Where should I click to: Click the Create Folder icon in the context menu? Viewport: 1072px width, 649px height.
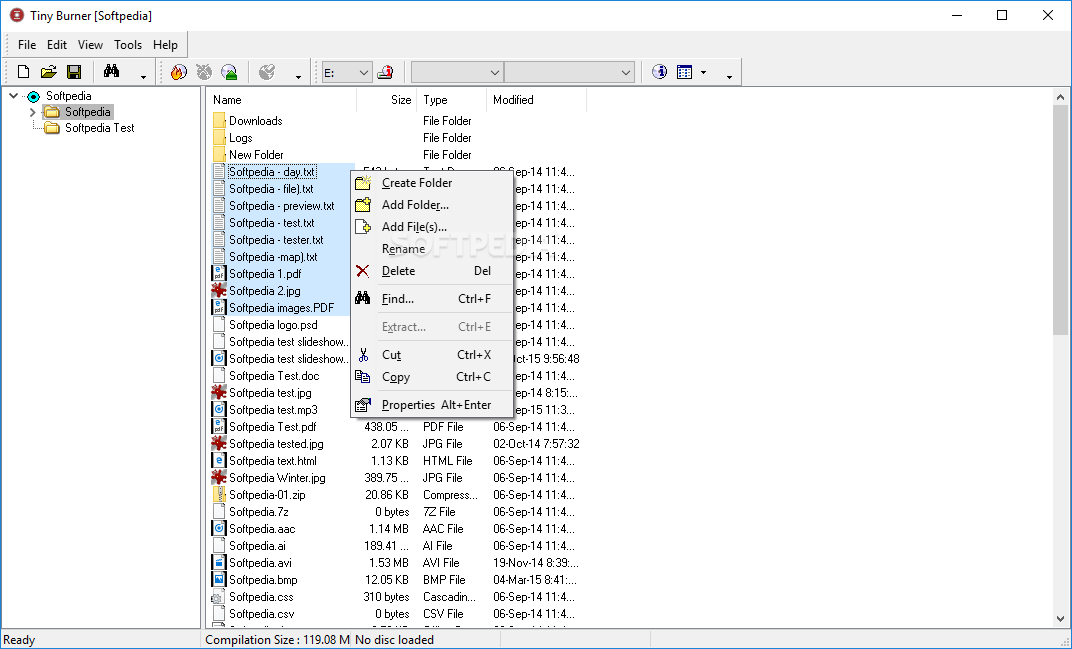363,183
